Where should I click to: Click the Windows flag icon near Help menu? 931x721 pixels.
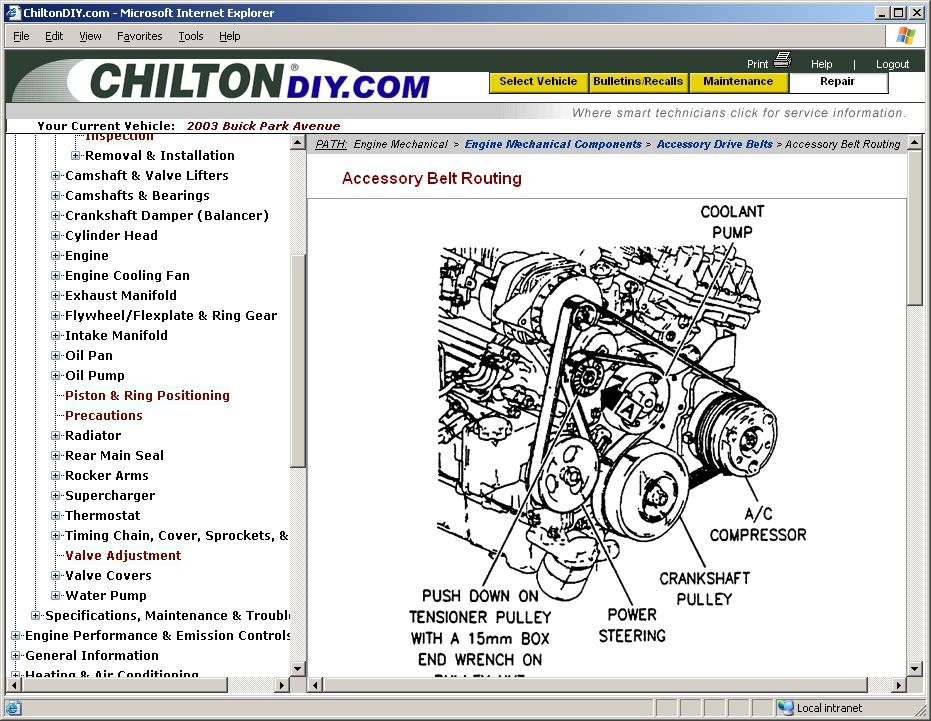coord(906,36)
